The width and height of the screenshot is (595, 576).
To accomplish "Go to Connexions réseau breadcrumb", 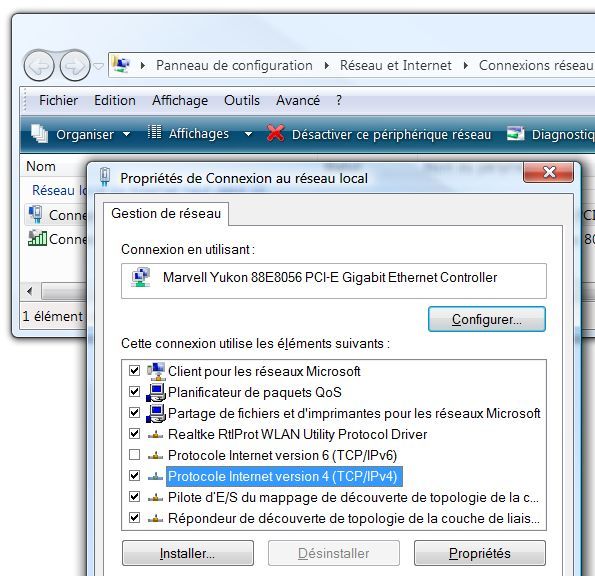I will 536,66.
